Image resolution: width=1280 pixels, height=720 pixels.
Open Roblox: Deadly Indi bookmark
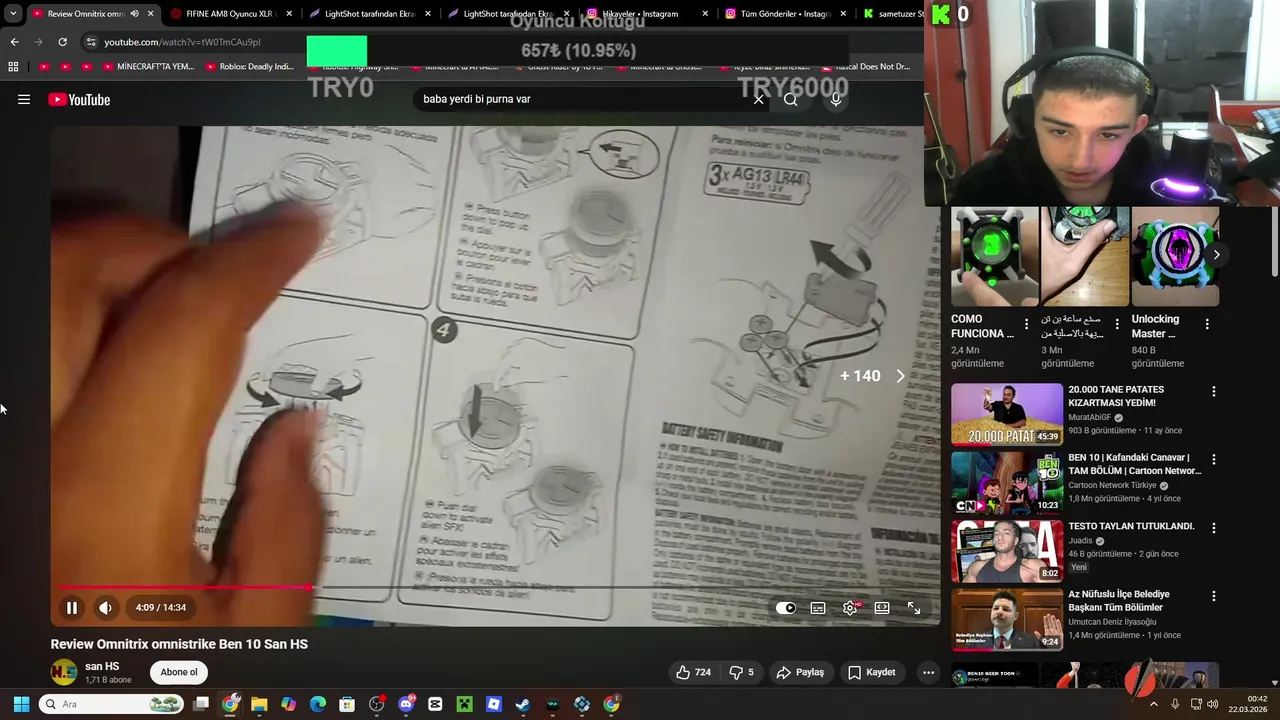[x=250, y=67]
